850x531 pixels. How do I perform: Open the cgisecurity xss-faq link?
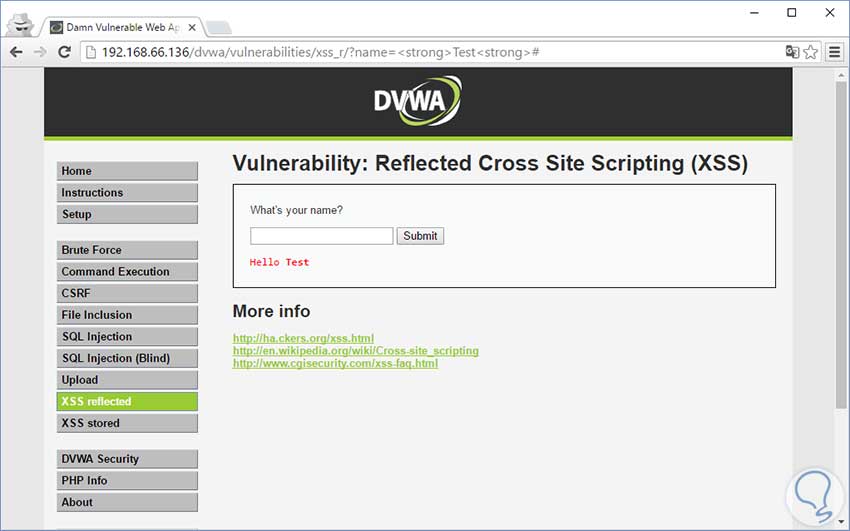pyautogui.click(x=335, y=363)
